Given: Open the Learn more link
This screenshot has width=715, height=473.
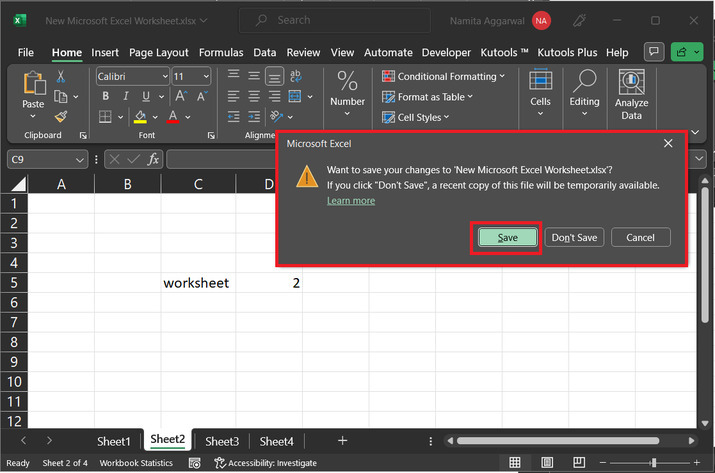Looking at the screenshot, I should coord(351,201).
